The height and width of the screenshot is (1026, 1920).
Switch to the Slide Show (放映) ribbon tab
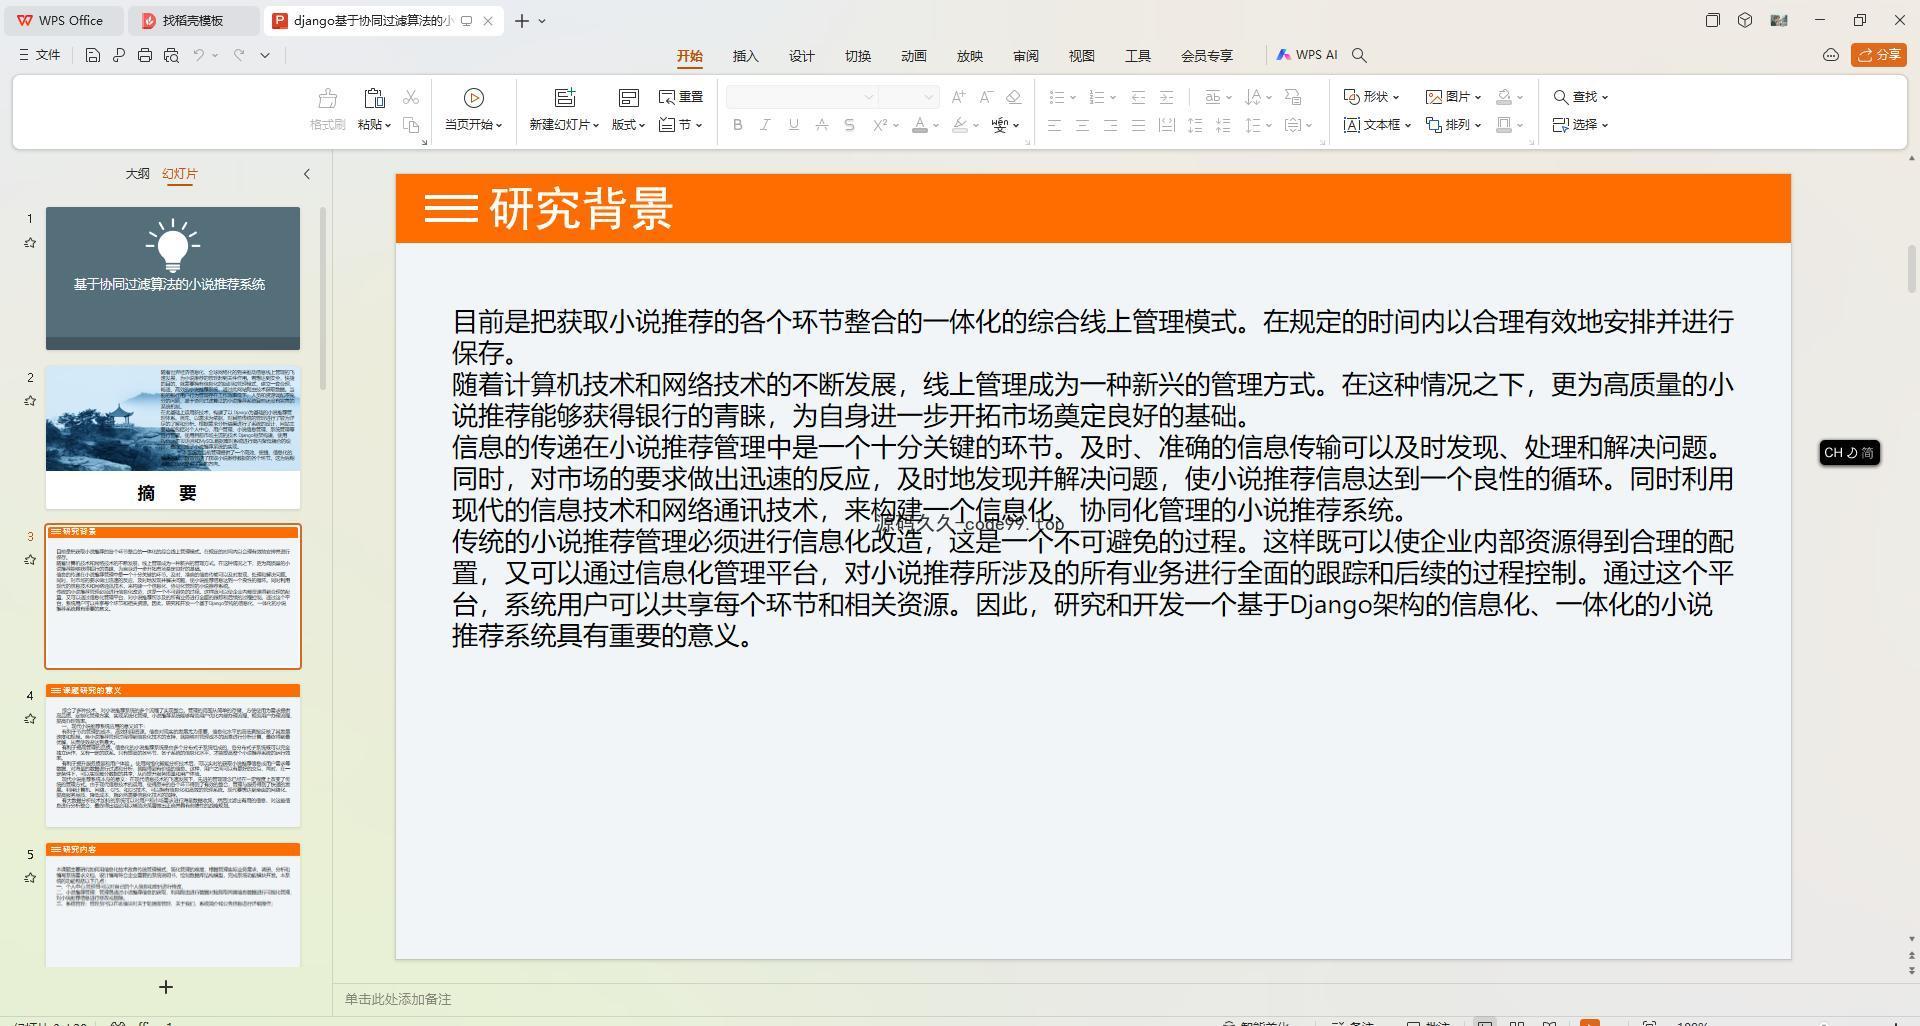click(970, 56)
